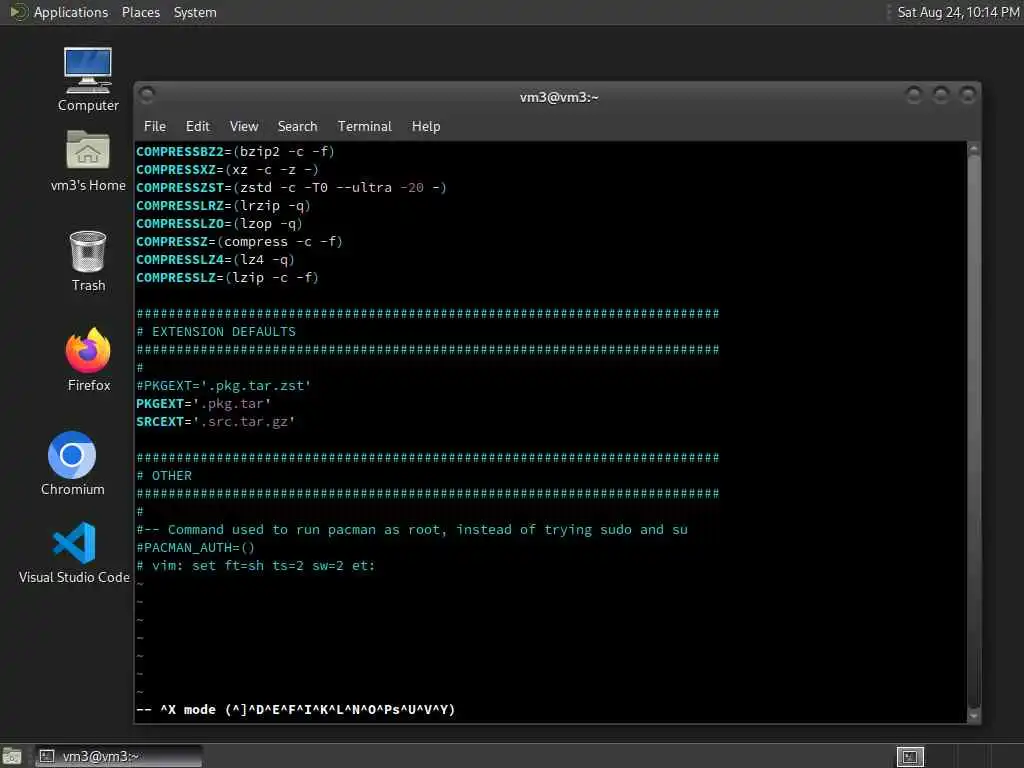Viewport: 1024px width, 768px height.
Task: Click the 'Command used to run pacman' comment
Action: tap(411, 530)
